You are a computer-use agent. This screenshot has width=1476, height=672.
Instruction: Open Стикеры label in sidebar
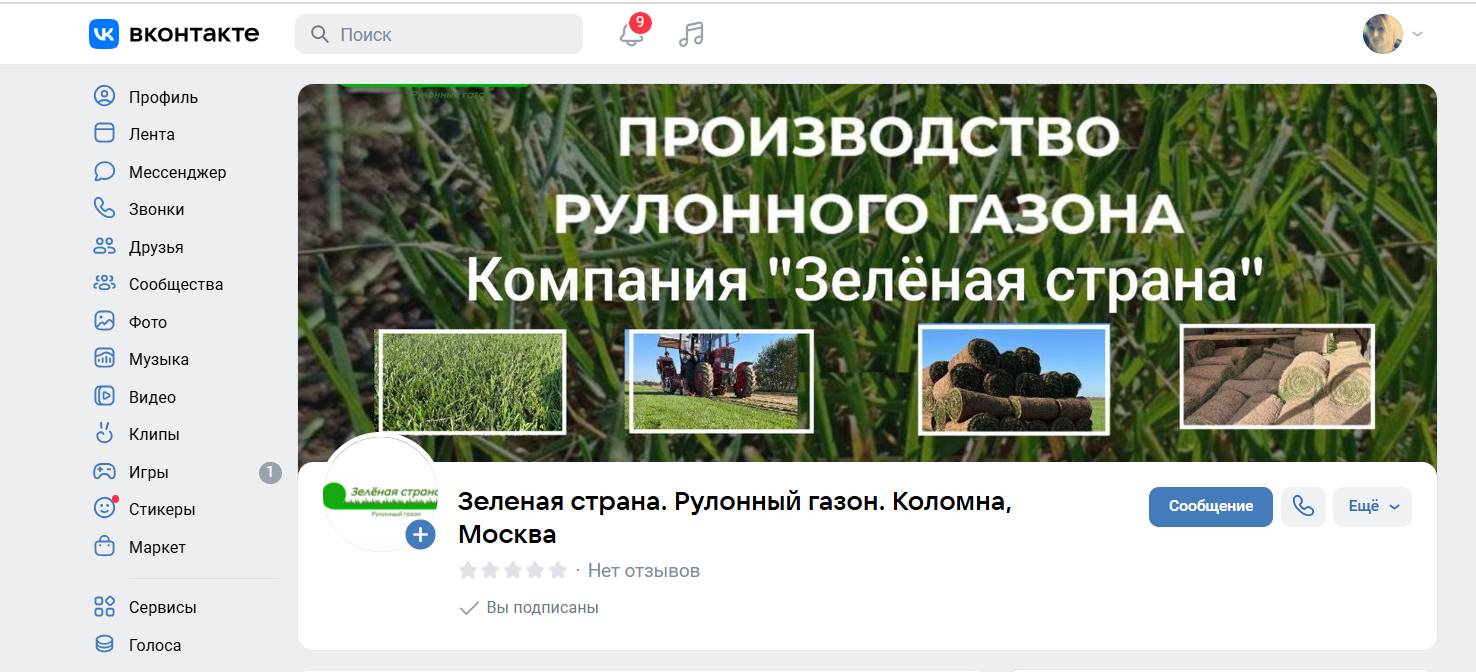click(162, 509)
